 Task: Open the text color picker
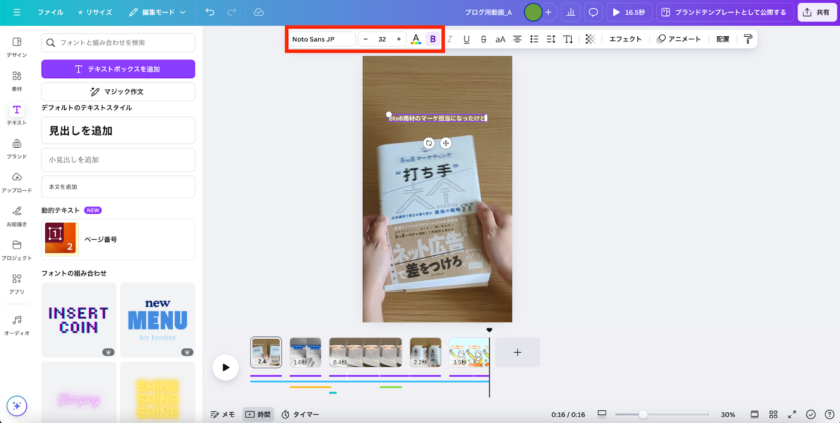pos(416,39)
